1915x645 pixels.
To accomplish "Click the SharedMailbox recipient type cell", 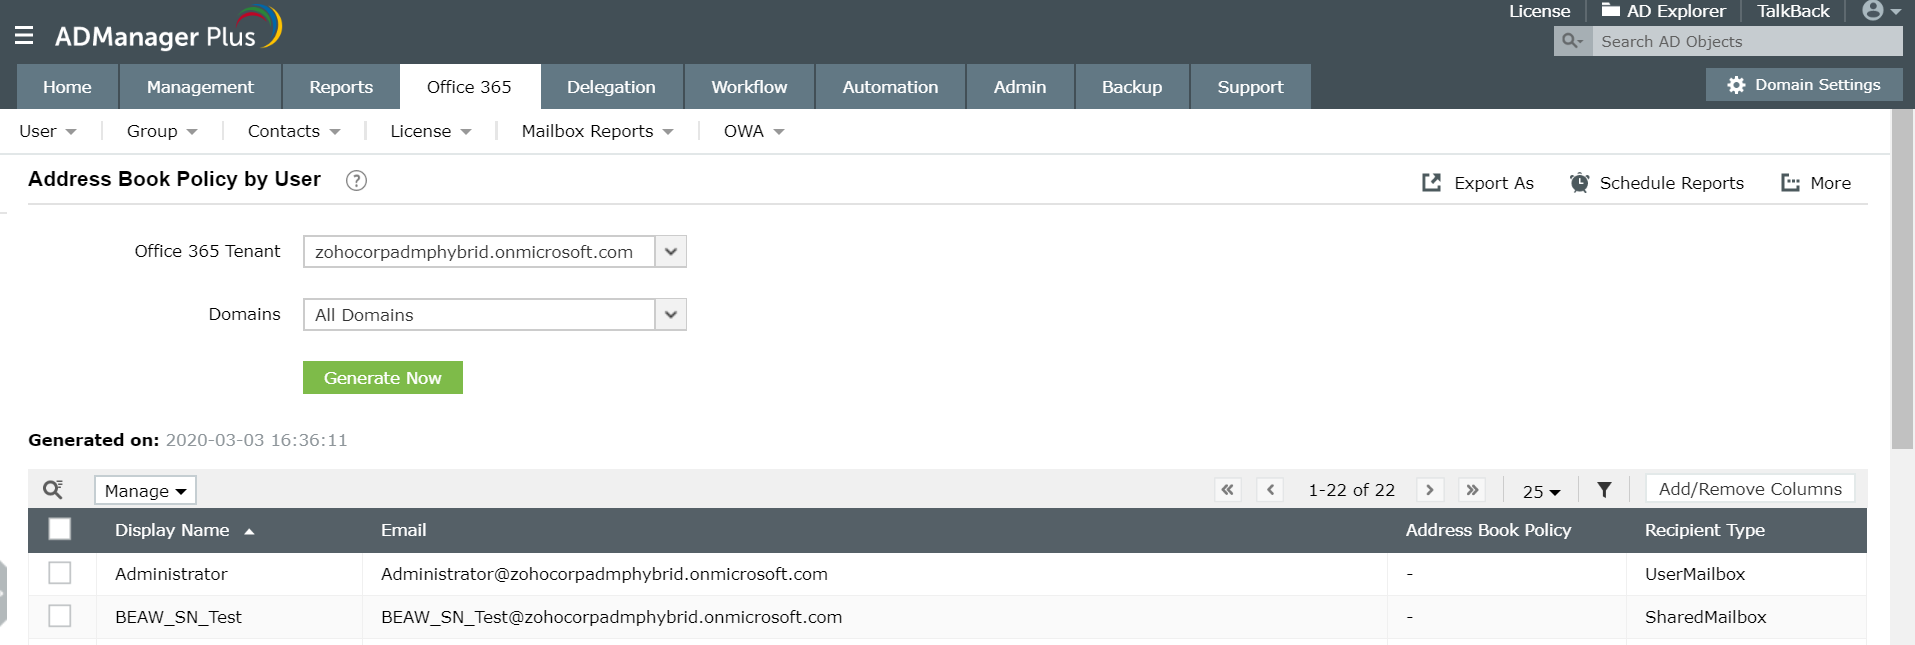I will click(x=1706, y=617).
